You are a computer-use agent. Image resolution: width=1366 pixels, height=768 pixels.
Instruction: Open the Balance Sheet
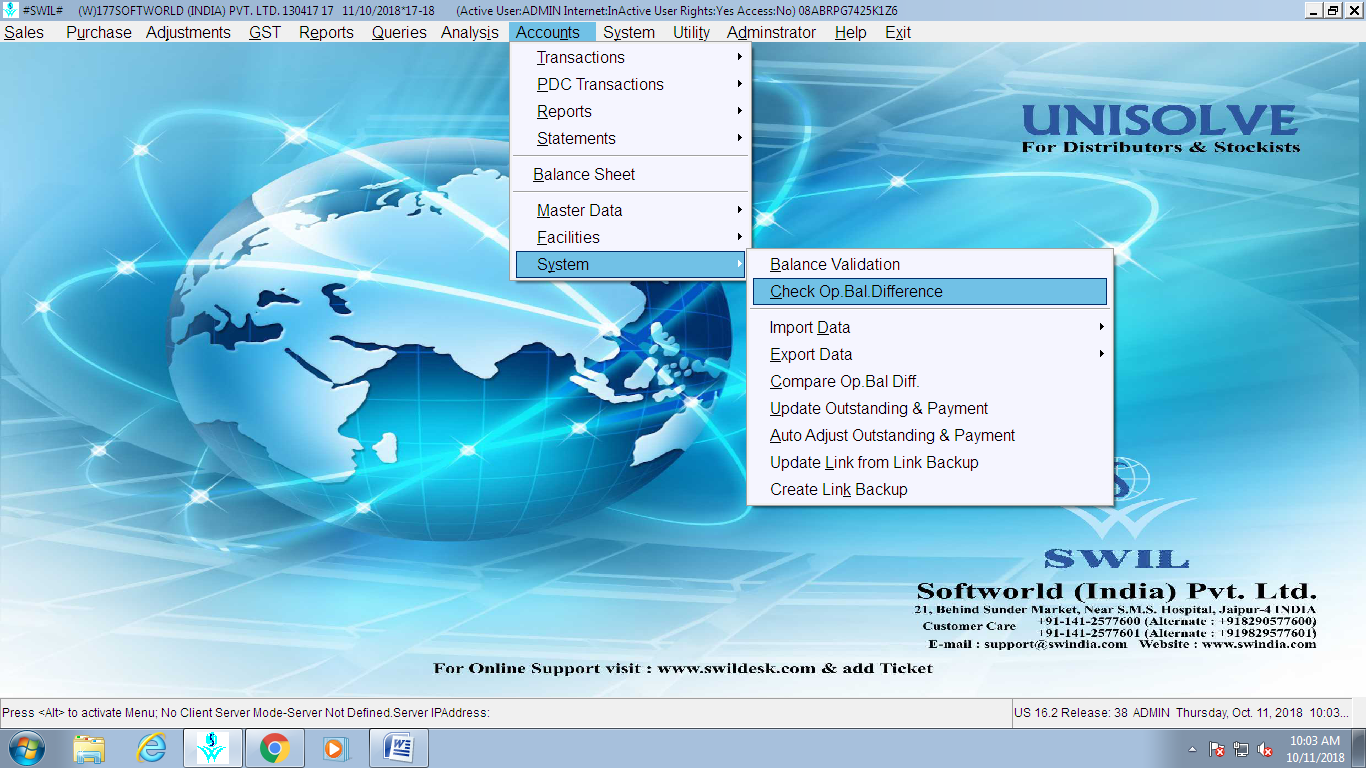click(630, 174)
